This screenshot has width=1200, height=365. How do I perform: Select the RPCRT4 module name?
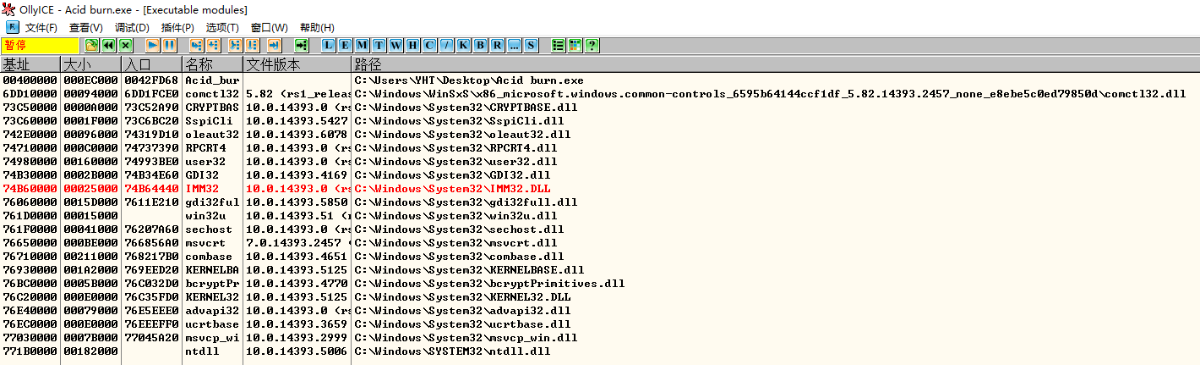point(206,147)
